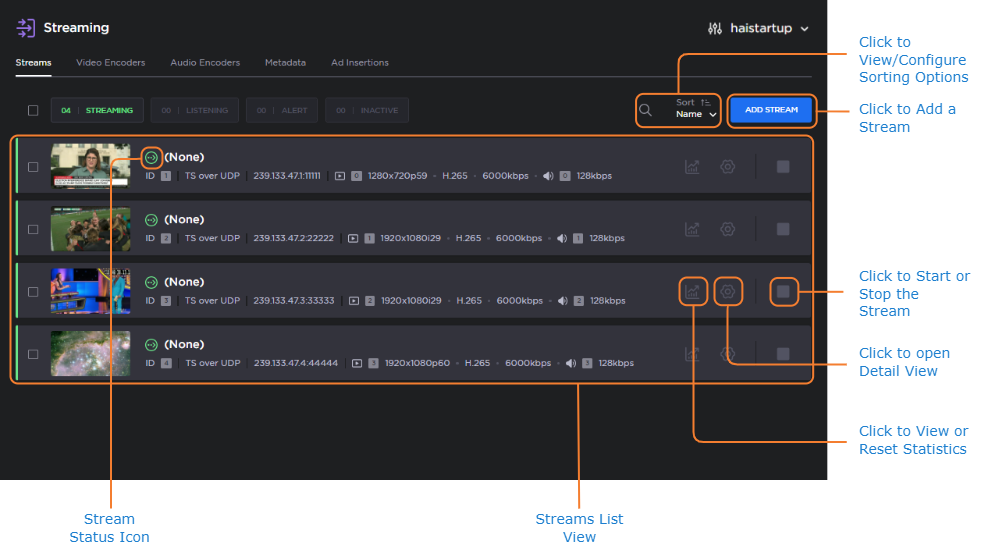Tick the checkbox for stream ID 4
Viewport: 999px width, 547px height.
coord(33,354)
